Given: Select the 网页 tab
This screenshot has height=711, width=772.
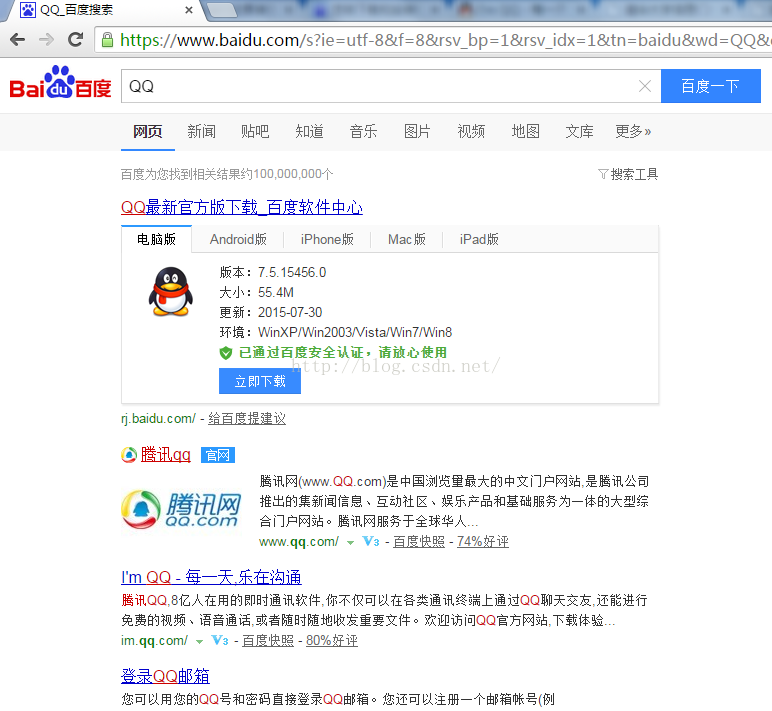Looking at the screenshot, I should pyautogui.click(x=148, y=131).
